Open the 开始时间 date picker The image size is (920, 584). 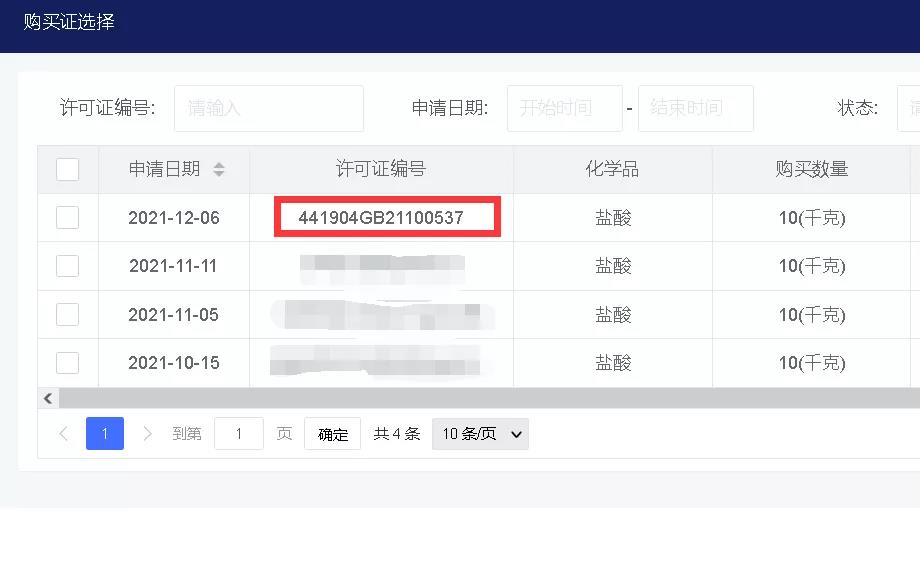pyautogui.click(x=564, y=108)
